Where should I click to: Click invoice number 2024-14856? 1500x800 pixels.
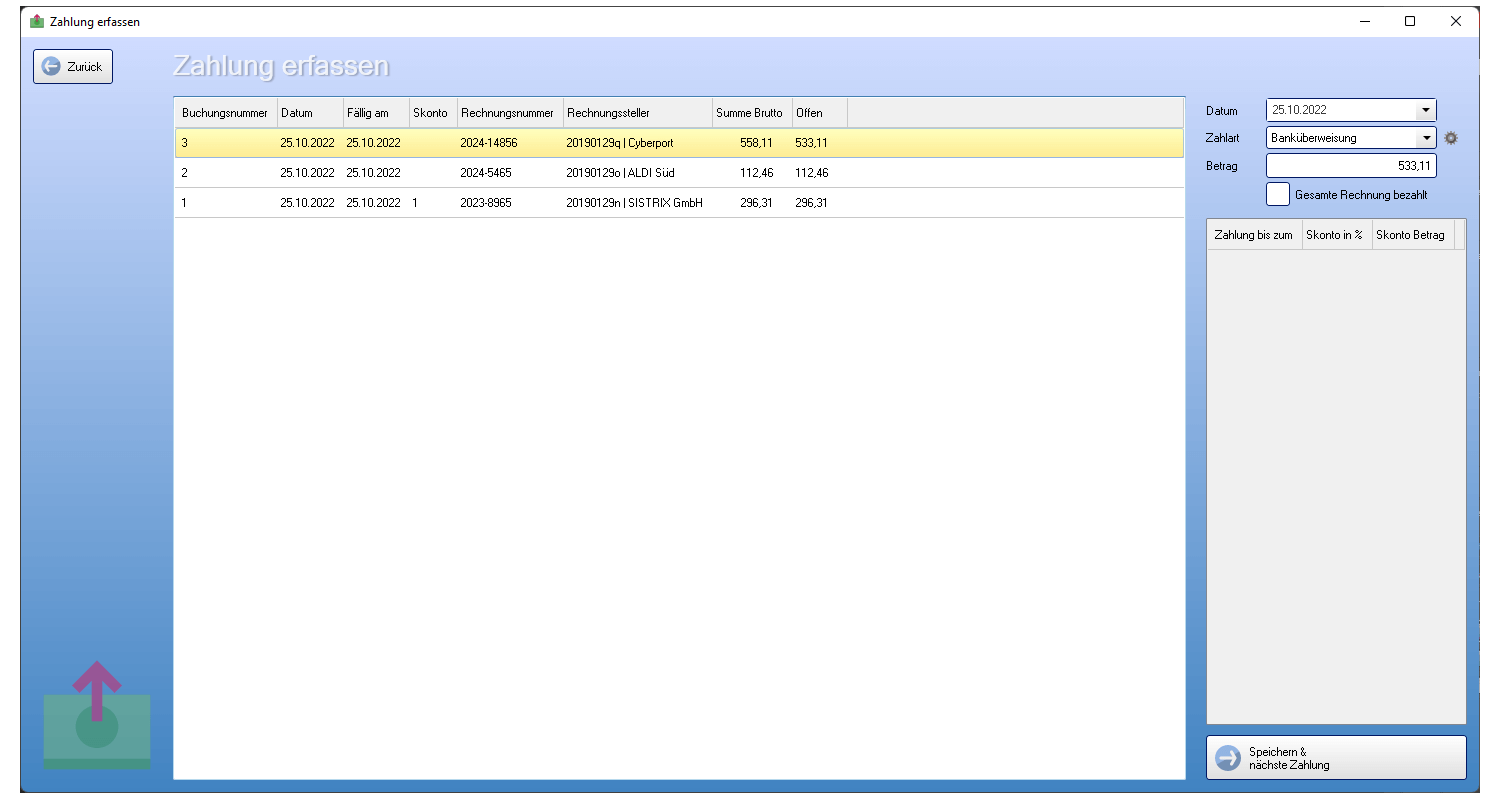[x=489, y=143]
